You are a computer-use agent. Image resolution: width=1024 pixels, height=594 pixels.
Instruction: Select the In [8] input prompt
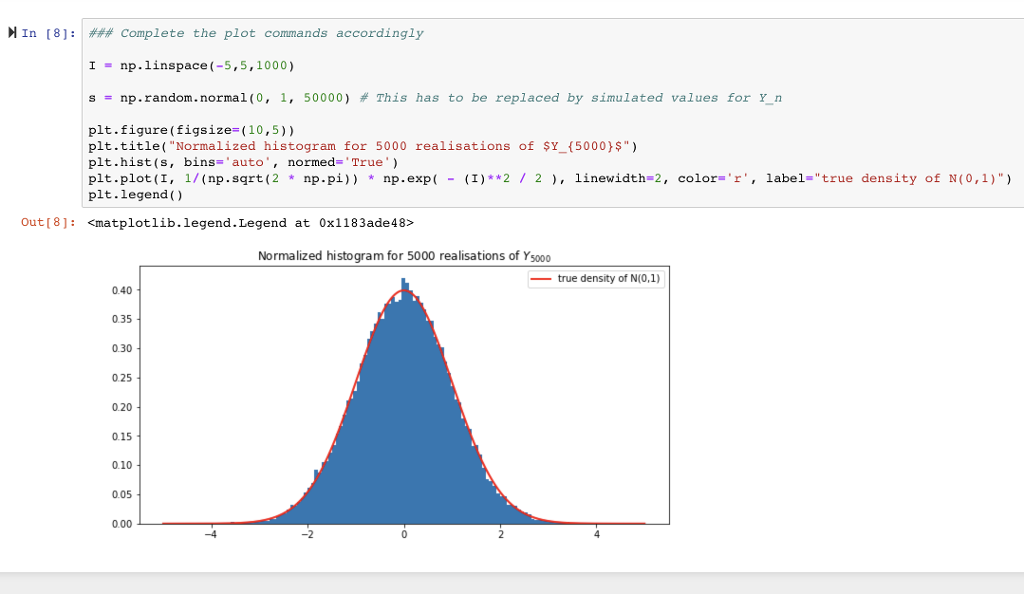50,33
